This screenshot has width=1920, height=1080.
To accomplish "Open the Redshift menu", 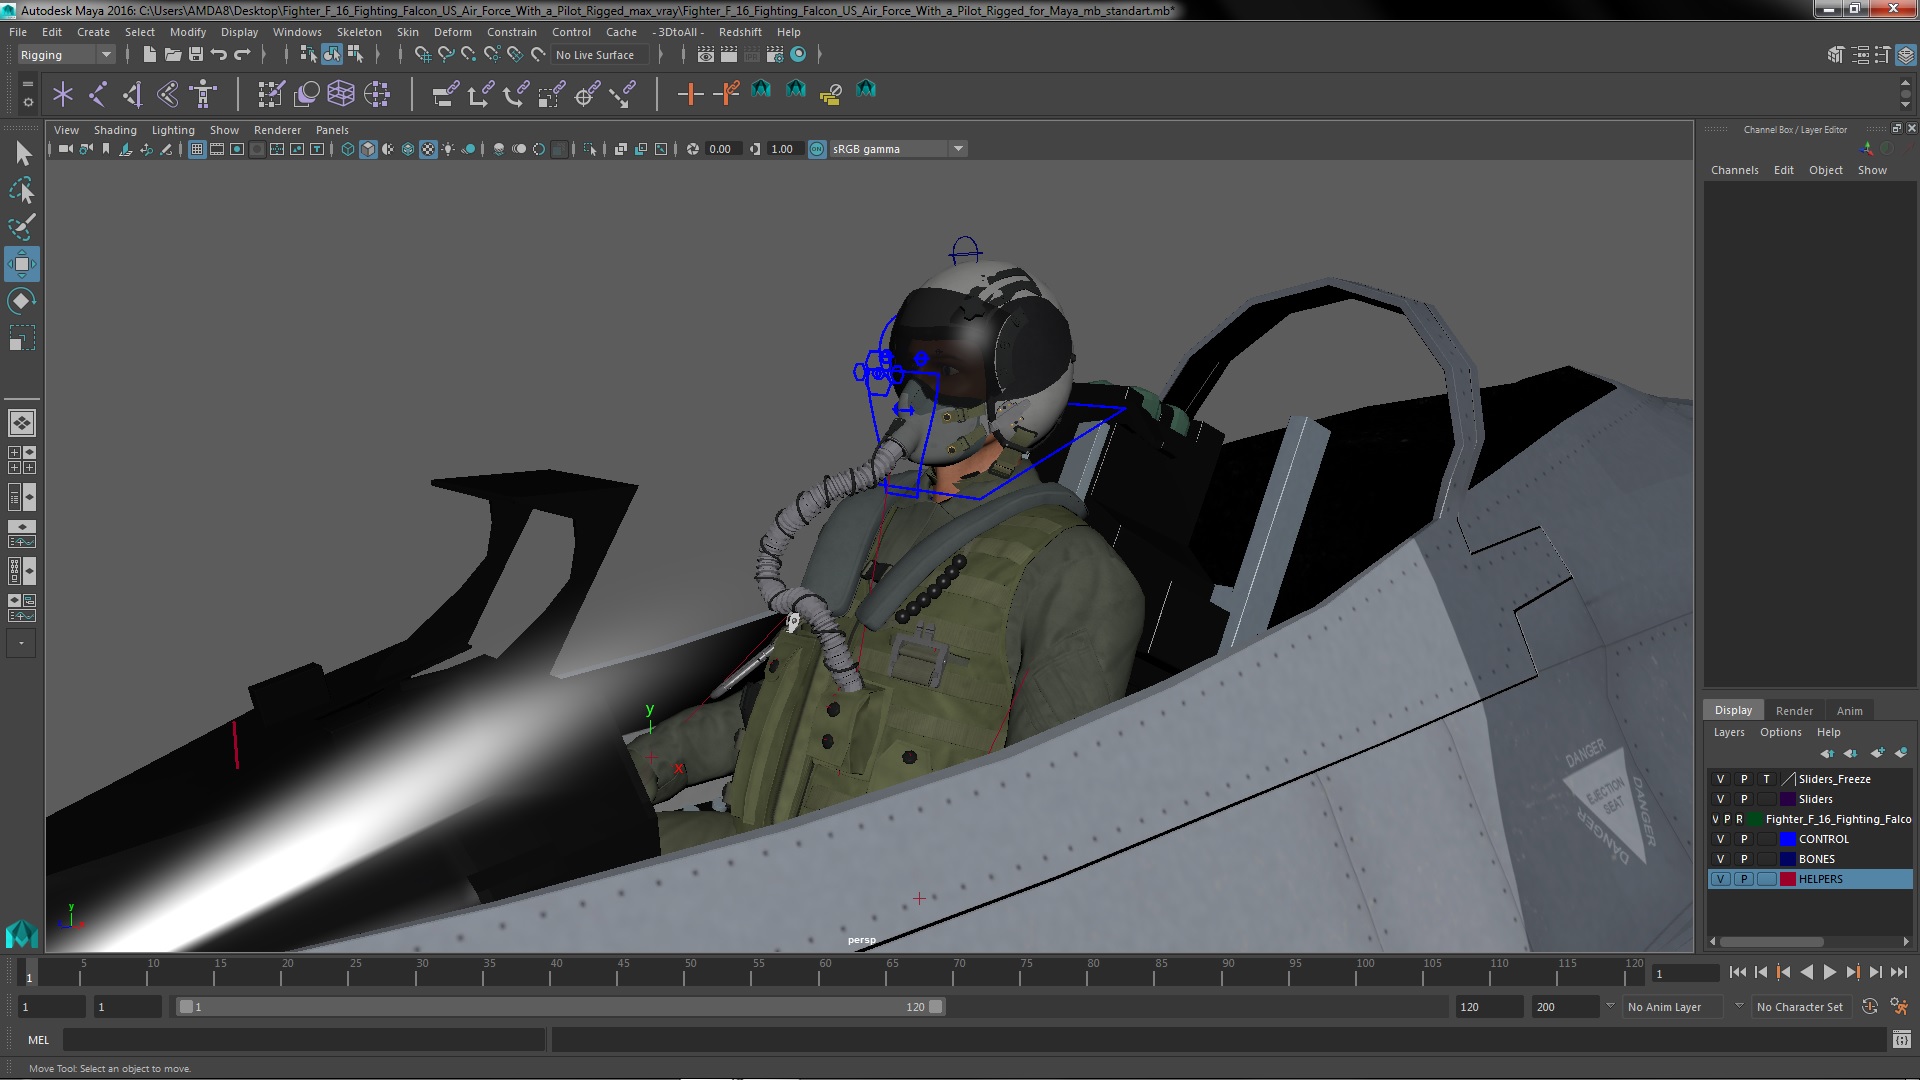I will click(x=740, y=32).
